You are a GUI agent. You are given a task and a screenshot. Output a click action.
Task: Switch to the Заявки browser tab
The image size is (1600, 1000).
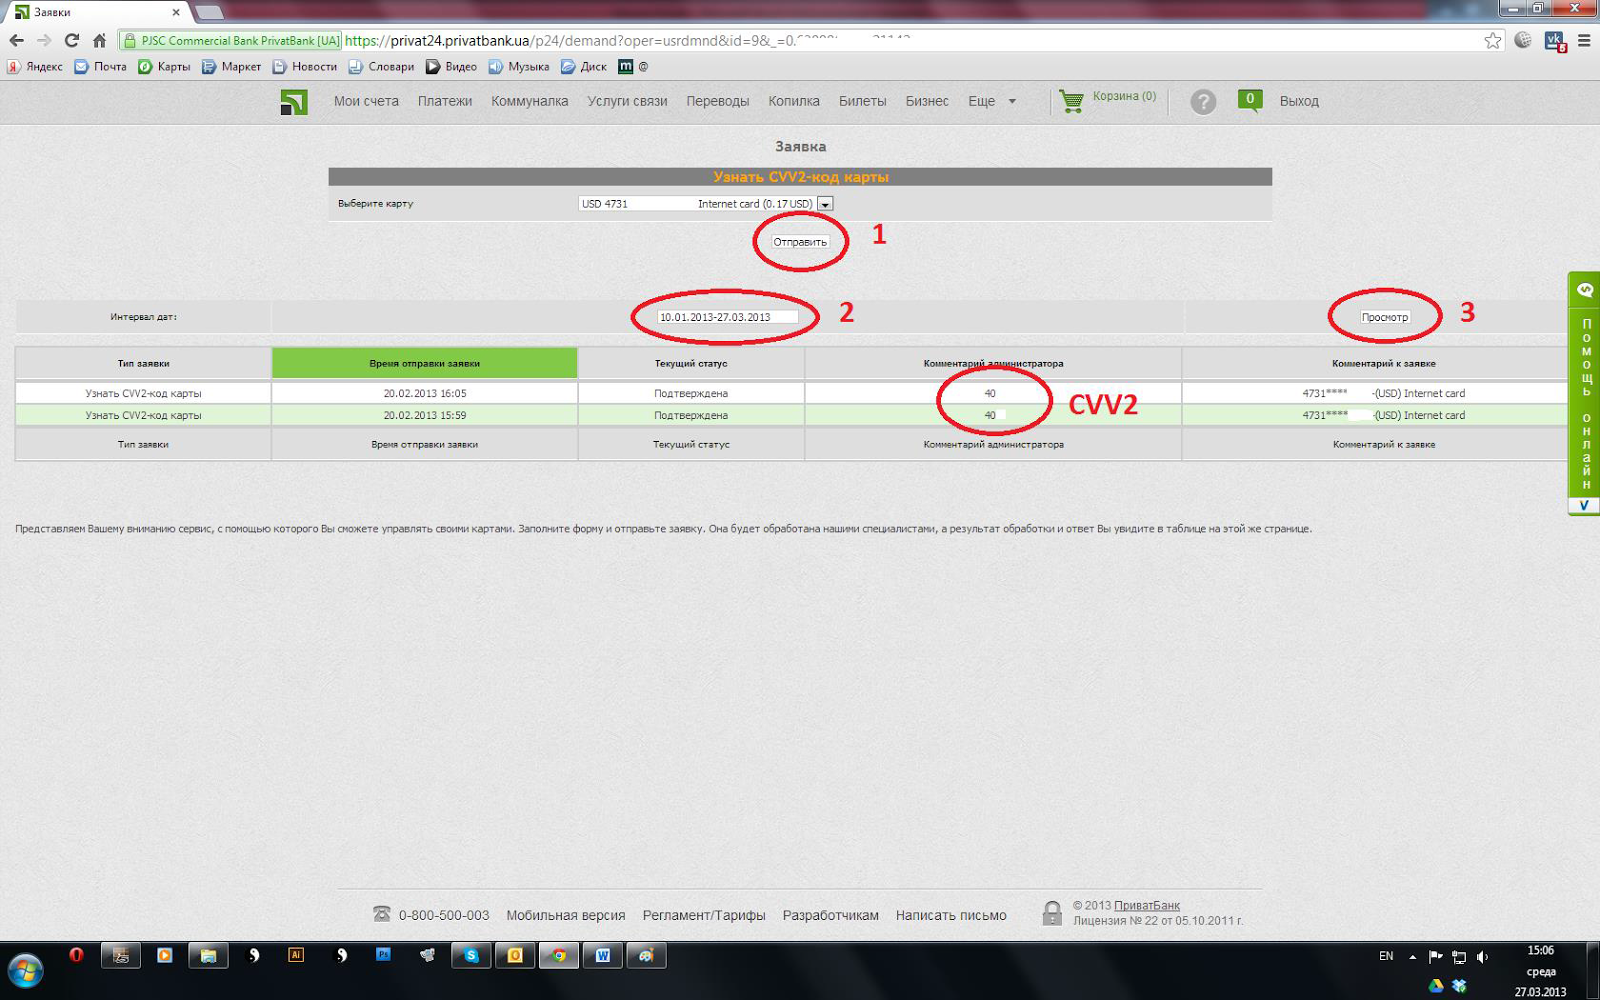click(x=97, y=12)
